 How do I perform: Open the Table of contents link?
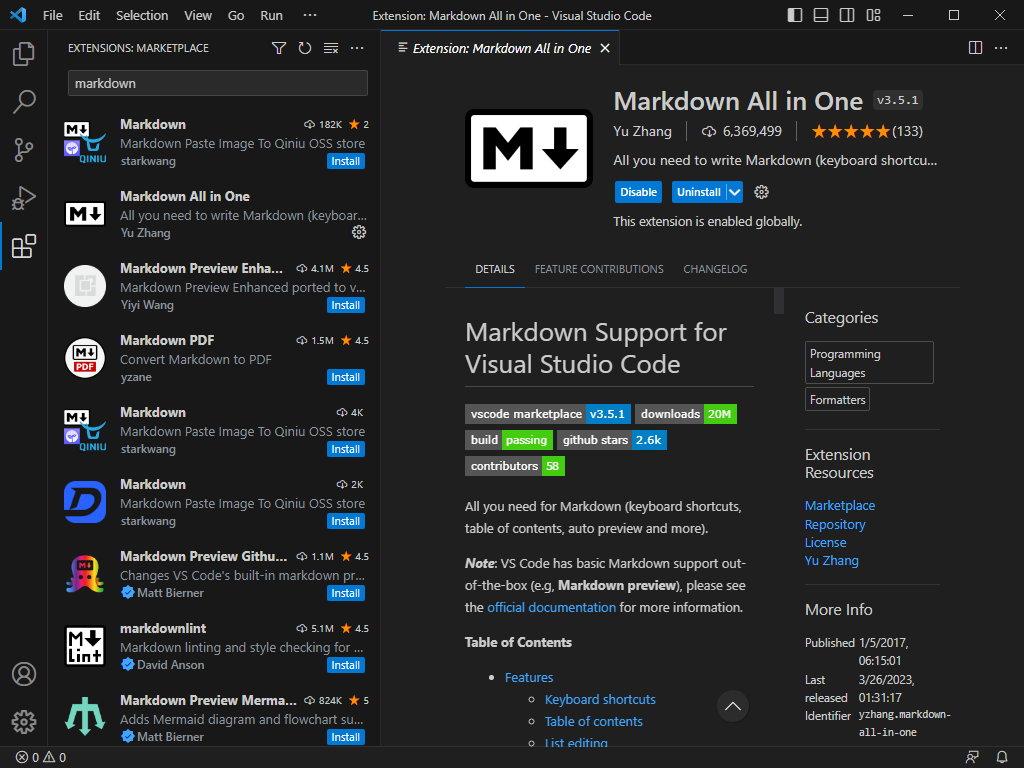(x=594, y=722)
